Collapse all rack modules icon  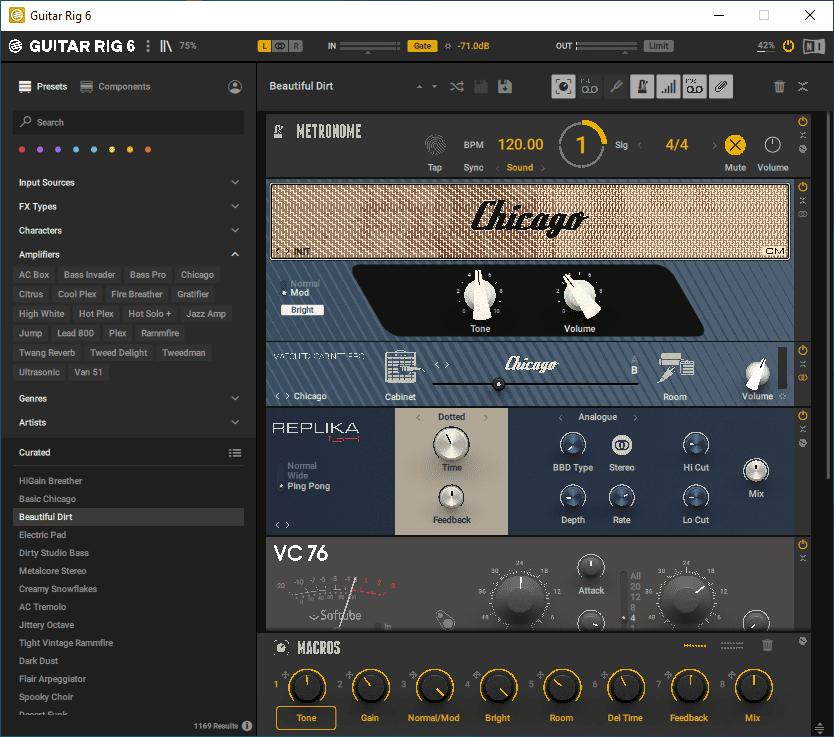tap(803, 87)
